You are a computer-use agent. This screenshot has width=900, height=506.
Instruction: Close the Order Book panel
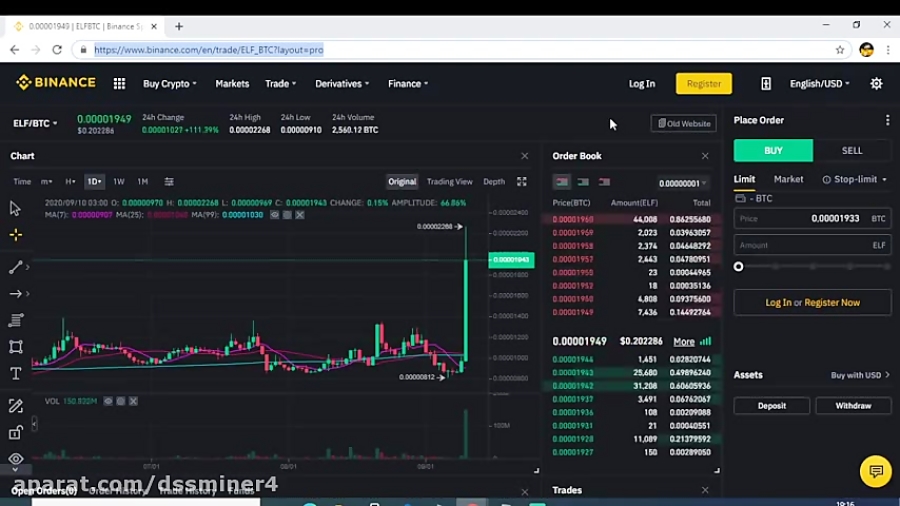click(x=705, y=156)
